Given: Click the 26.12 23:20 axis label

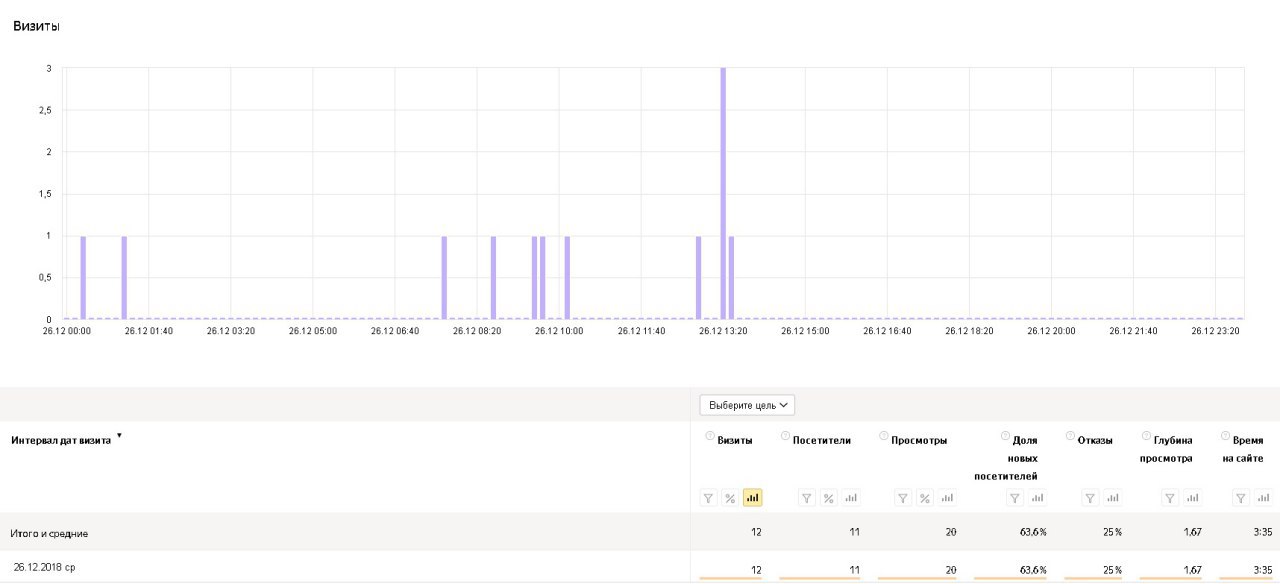Looking at the screenshot, I should [1216, 330].
